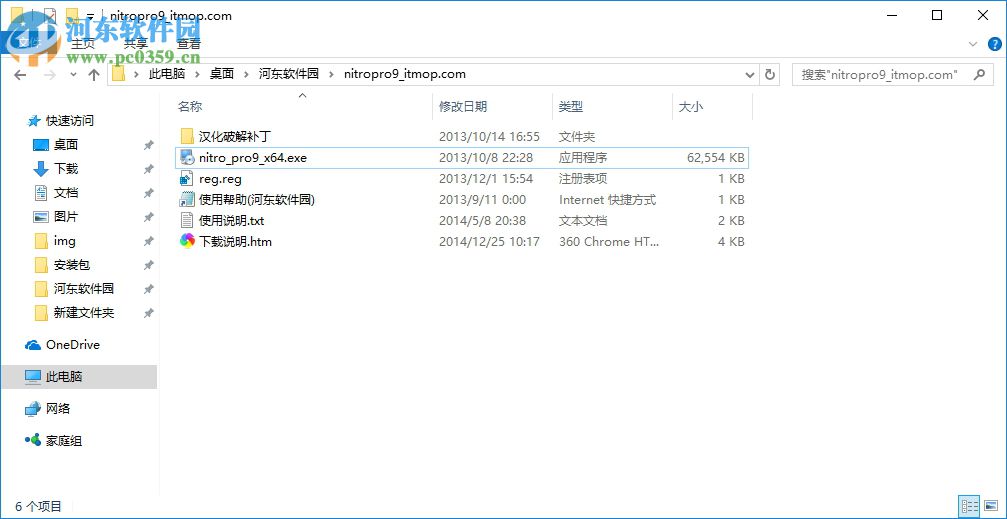Select the 使用说明.txt document icon
1007x519 pixels.
[x=187, y=220]
